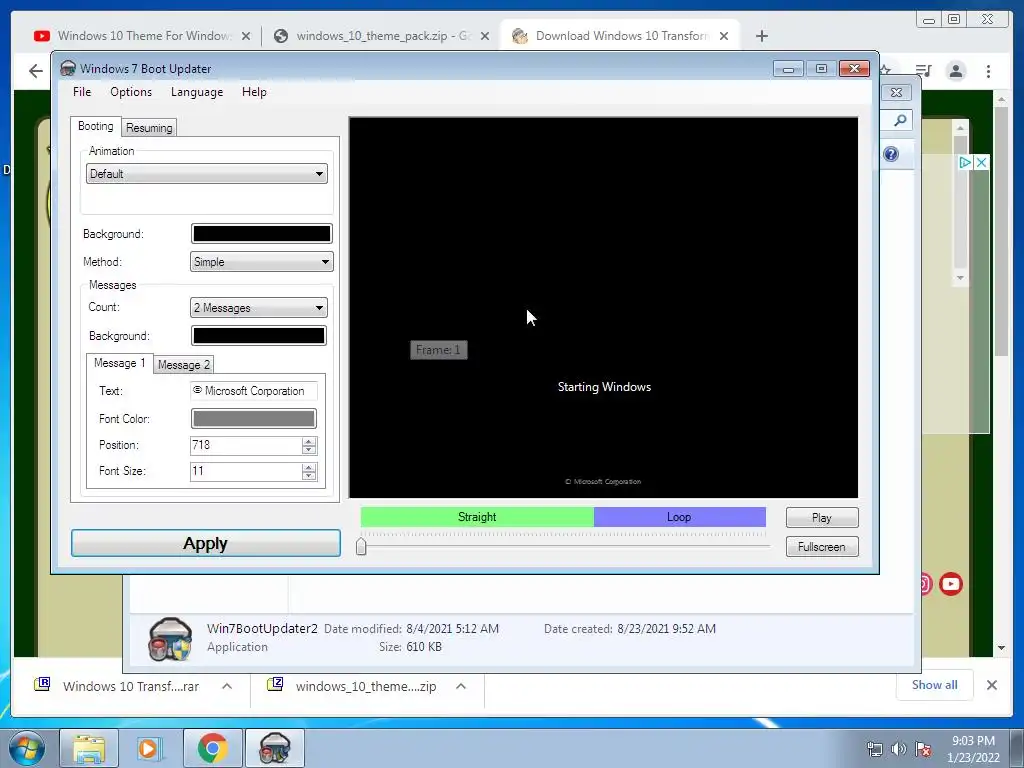The image size is (1024, 768).
Task: Click the Position value field 718
Action: [x=246, y=445]
